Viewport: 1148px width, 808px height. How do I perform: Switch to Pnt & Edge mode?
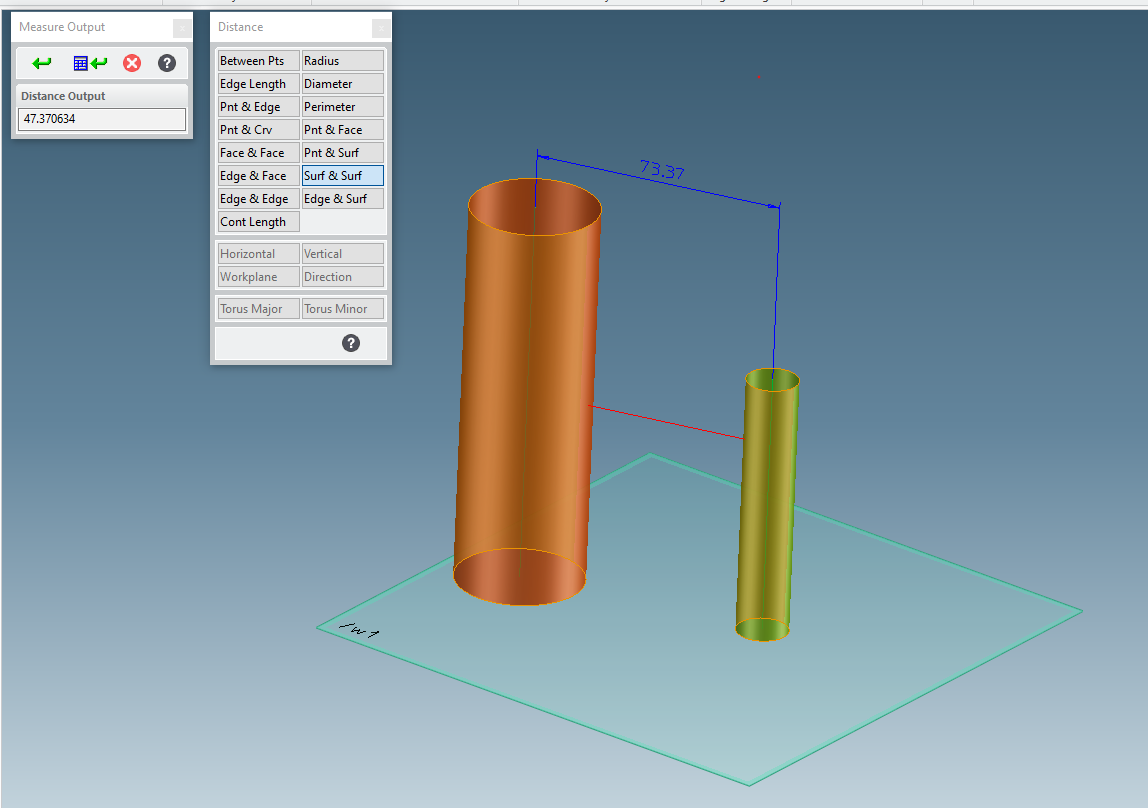click(x=257, y=106)
